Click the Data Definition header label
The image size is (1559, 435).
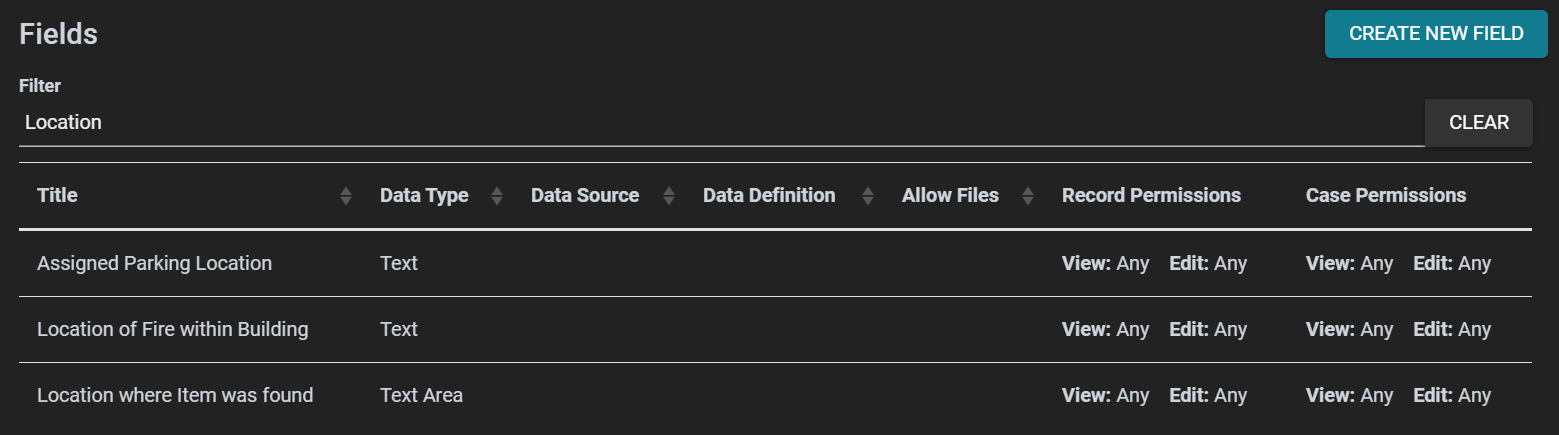(769, 196)
